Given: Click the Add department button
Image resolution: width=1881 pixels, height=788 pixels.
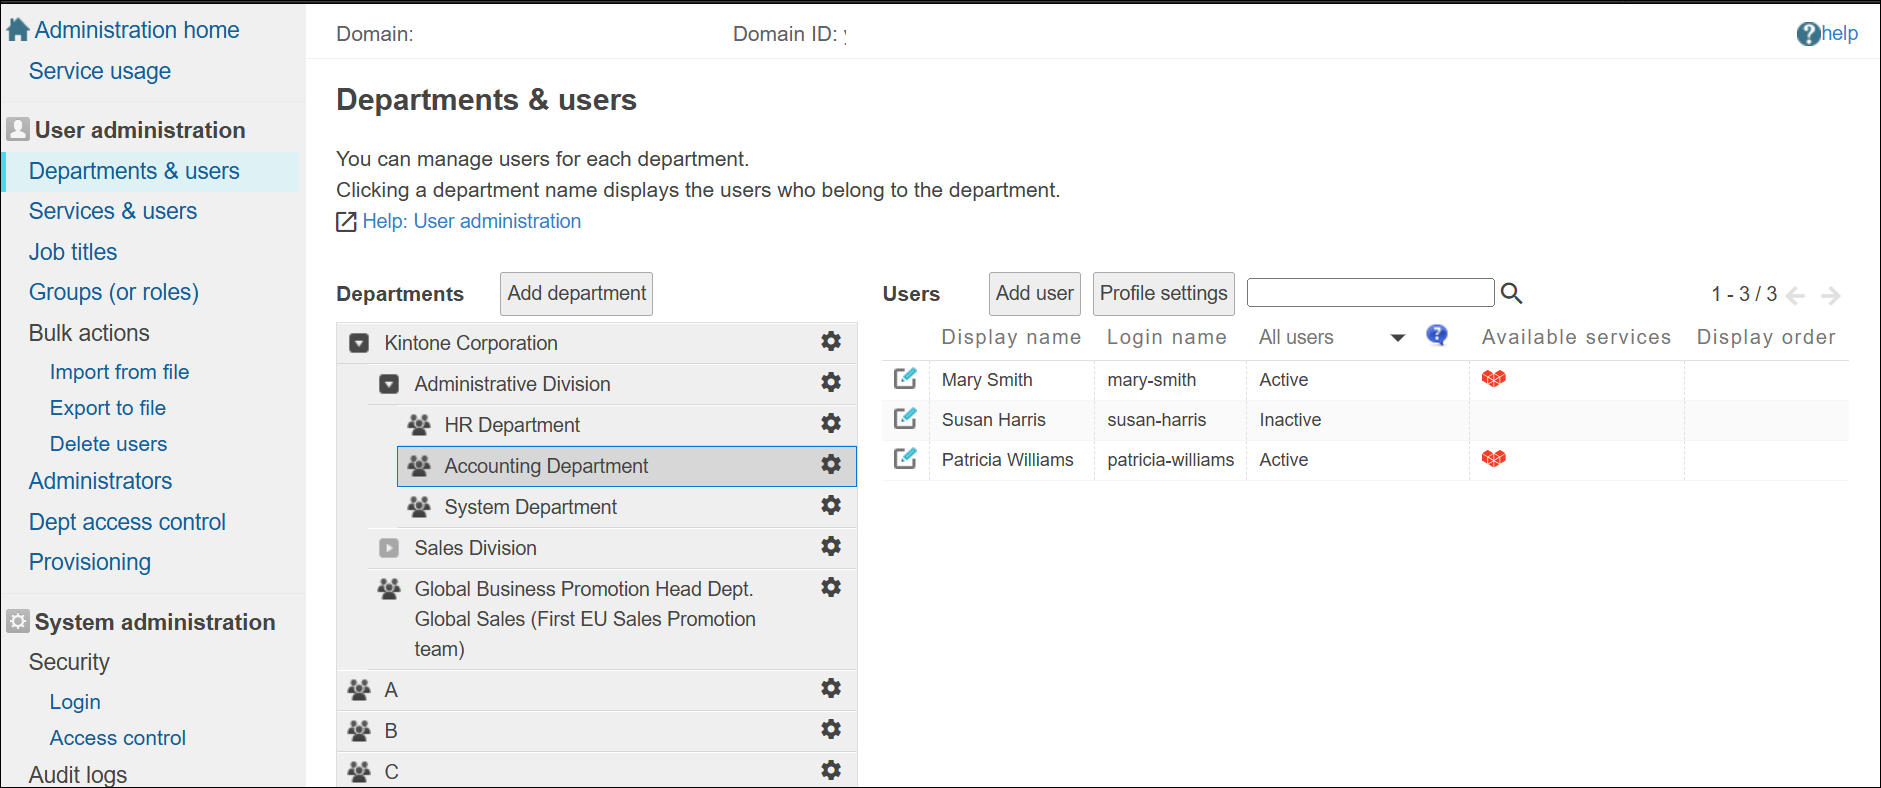Looking at the screenshot, I should click(x=576, y=293).
